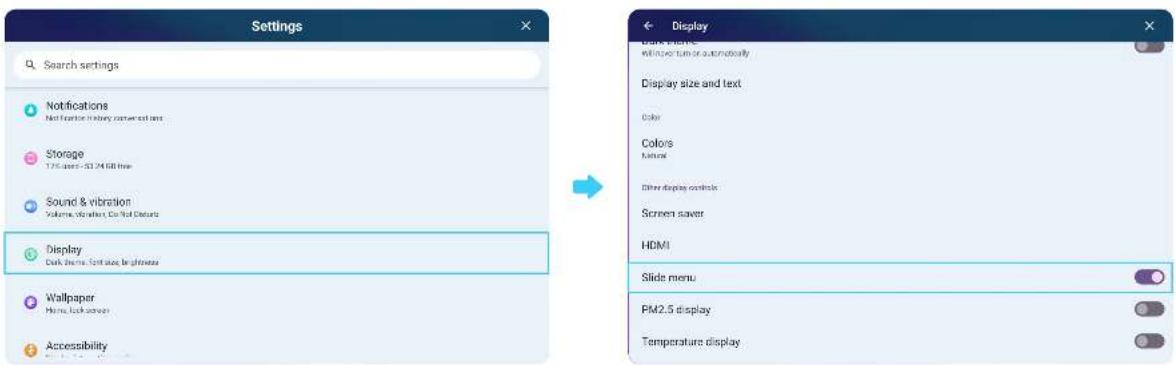The height and width of the screenshot is (365, 1176).
Task: Select the Storage settings row
Action: 277,158
